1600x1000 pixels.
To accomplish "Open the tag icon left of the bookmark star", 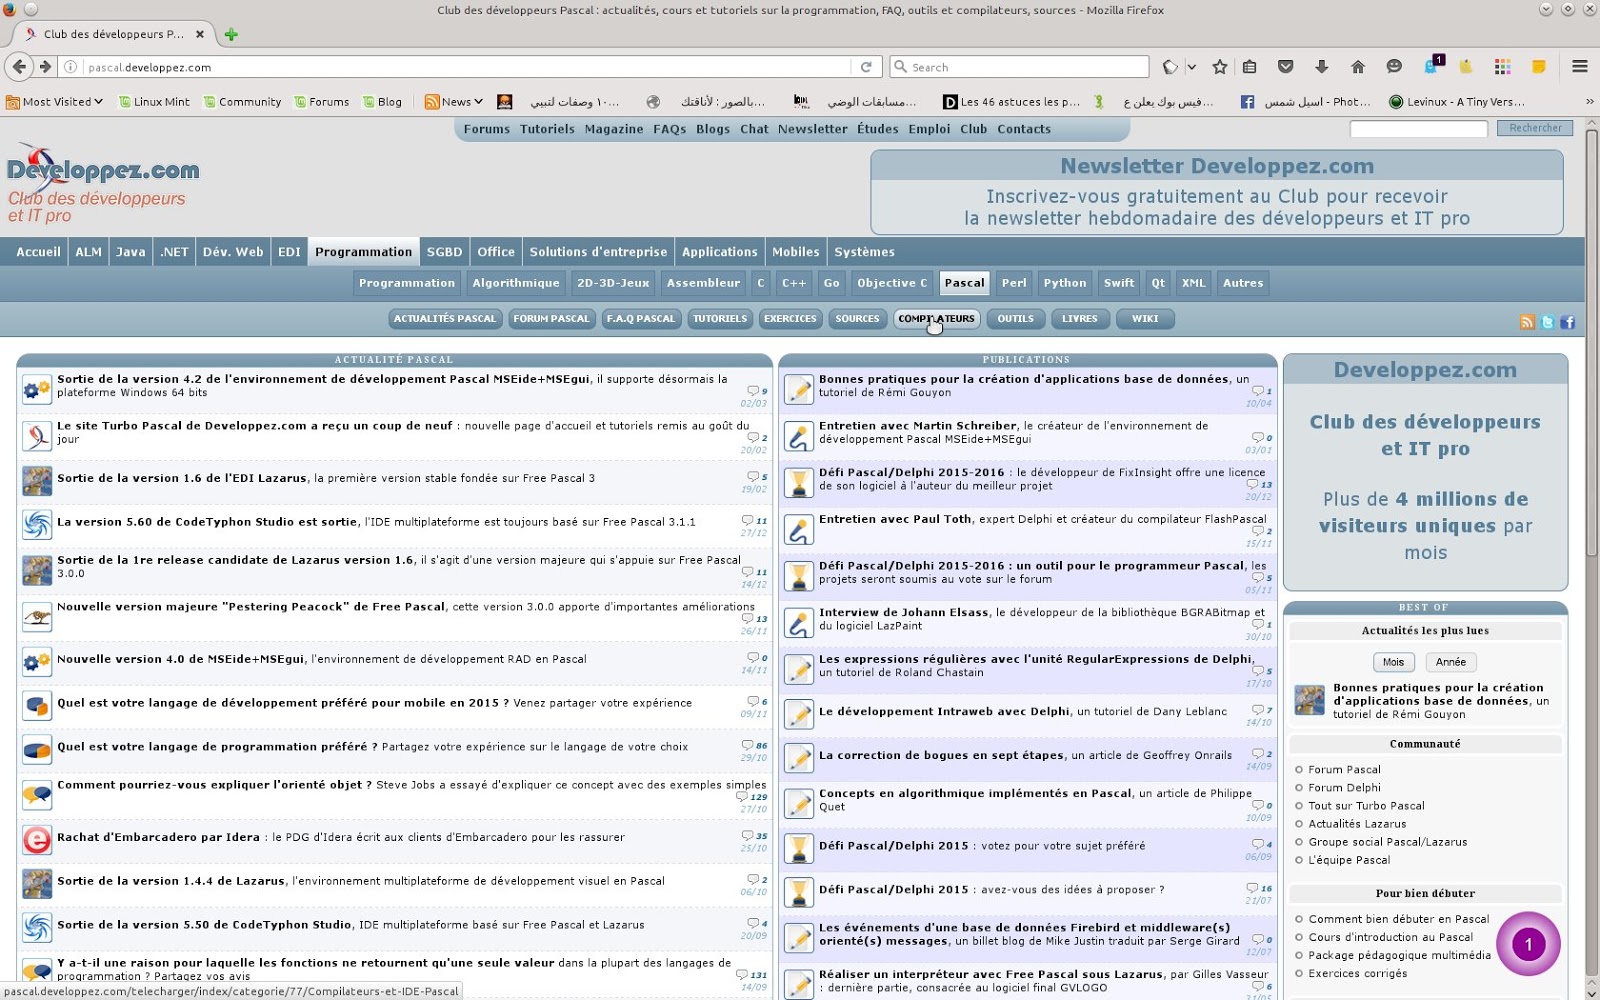I will tap(1170, 67).
